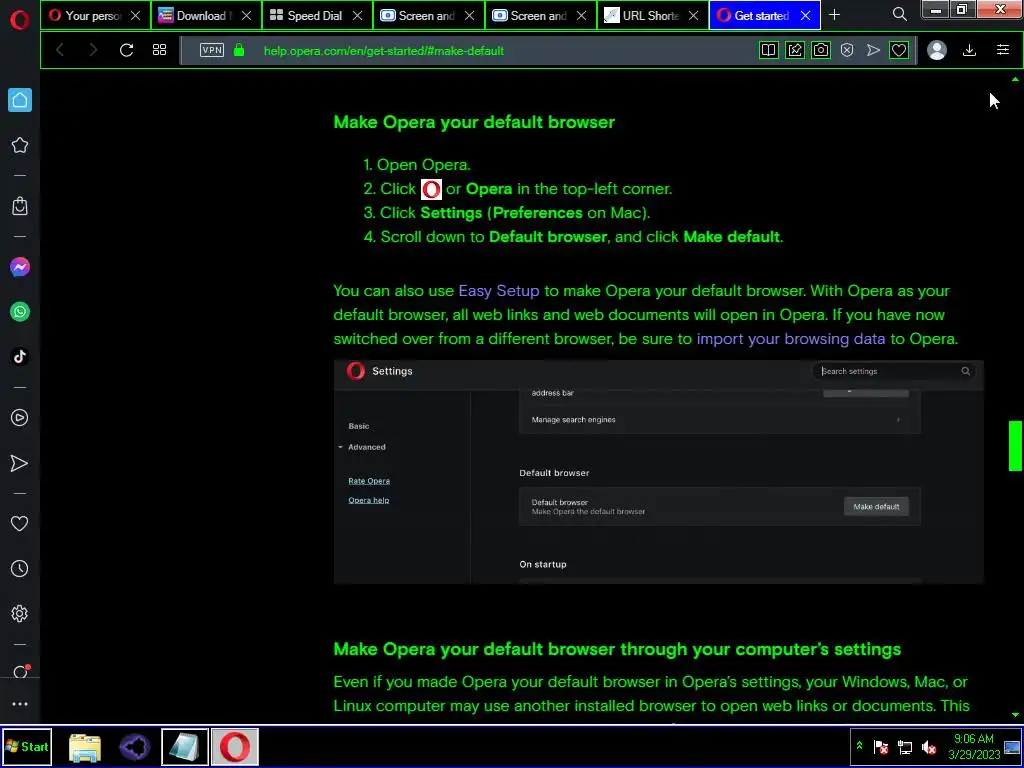Open TikTok in the sidebar
The image size is (1024, 768).
coord(20,357)
